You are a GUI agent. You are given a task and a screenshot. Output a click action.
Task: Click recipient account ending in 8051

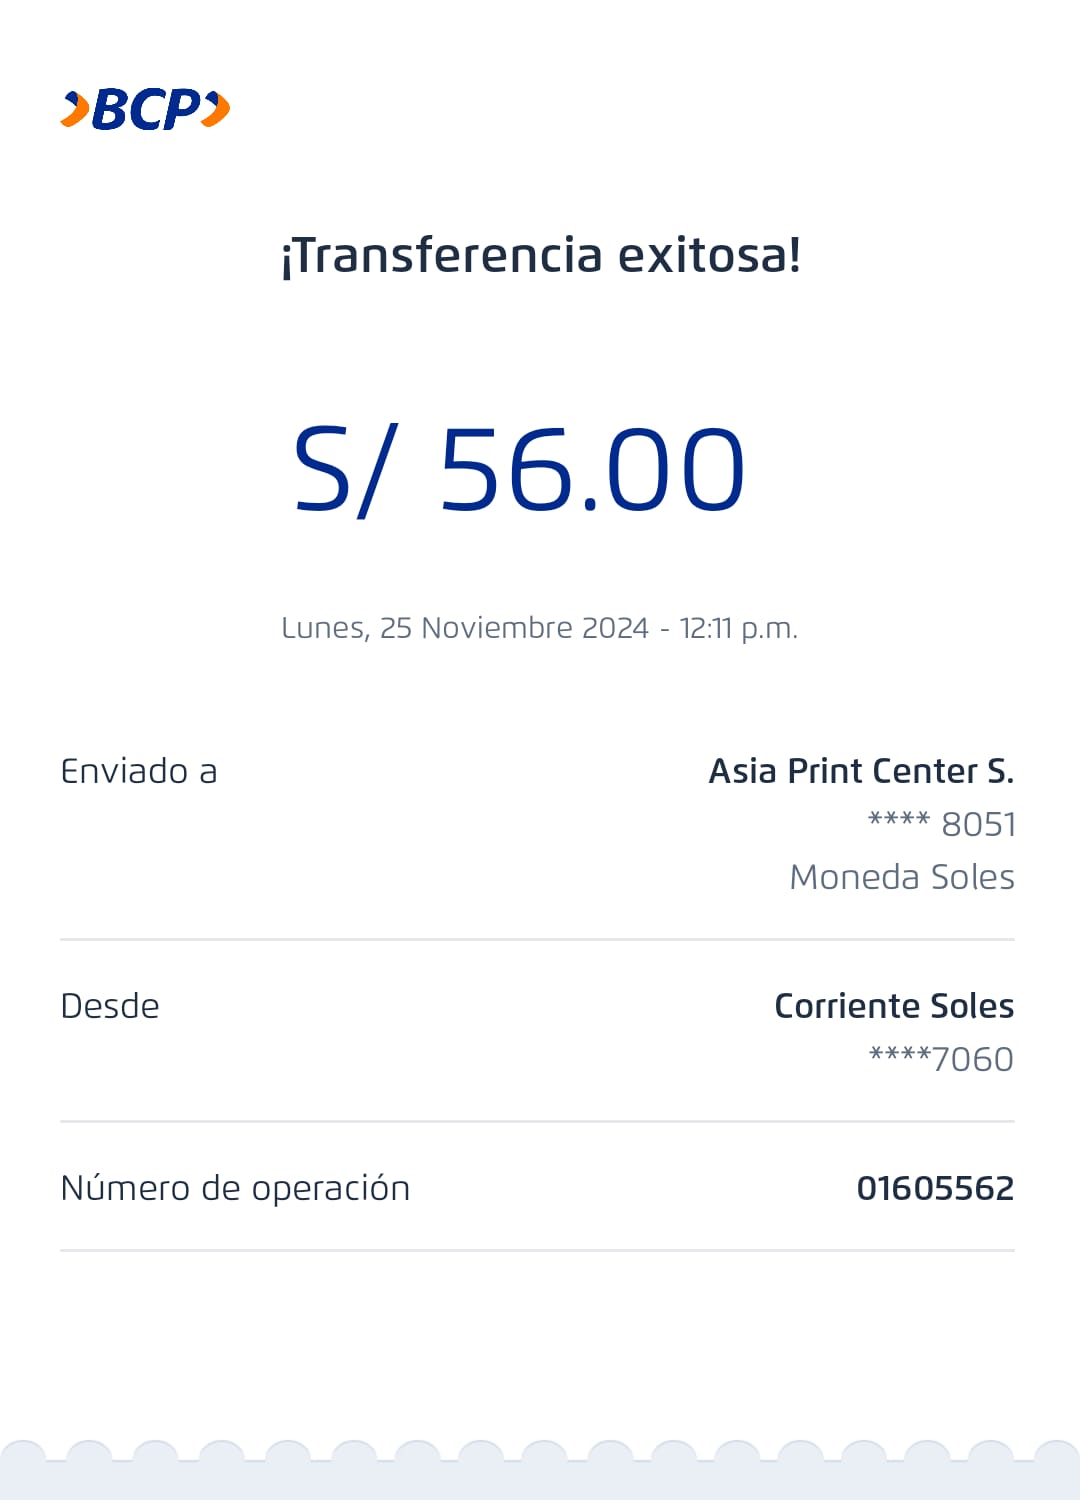[941, 824]
